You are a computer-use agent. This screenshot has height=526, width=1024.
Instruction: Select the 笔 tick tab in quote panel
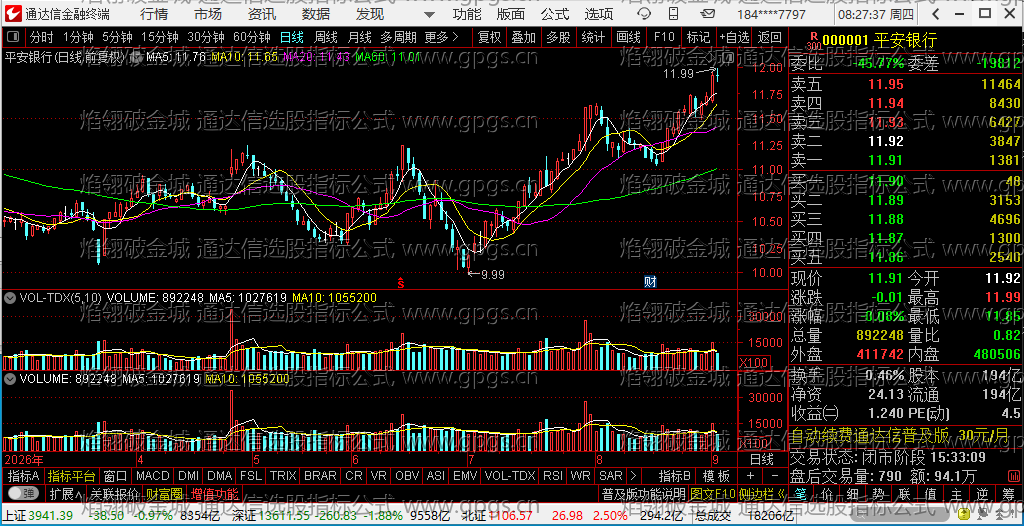pyautogui.click(x=801, y=493)
